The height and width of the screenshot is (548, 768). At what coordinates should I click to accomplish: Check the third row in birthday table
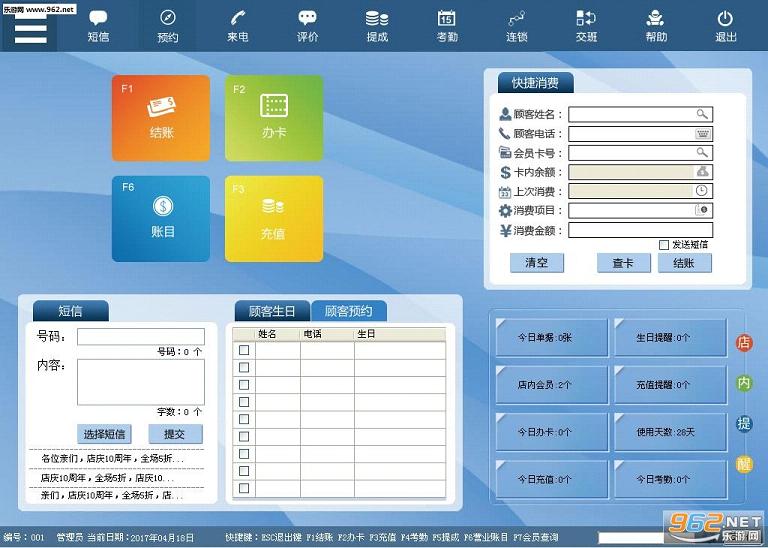tap(243, 384)
